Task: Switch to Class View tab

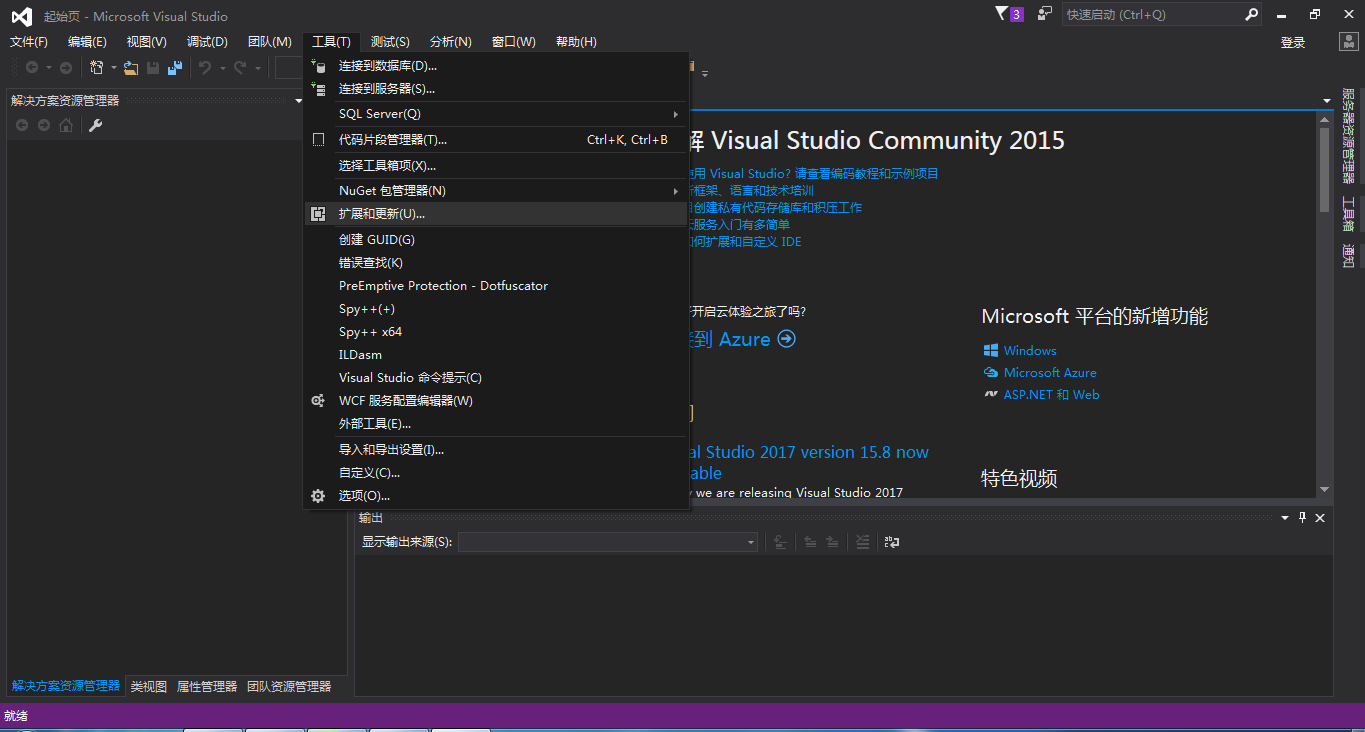Action: point(149,687)
